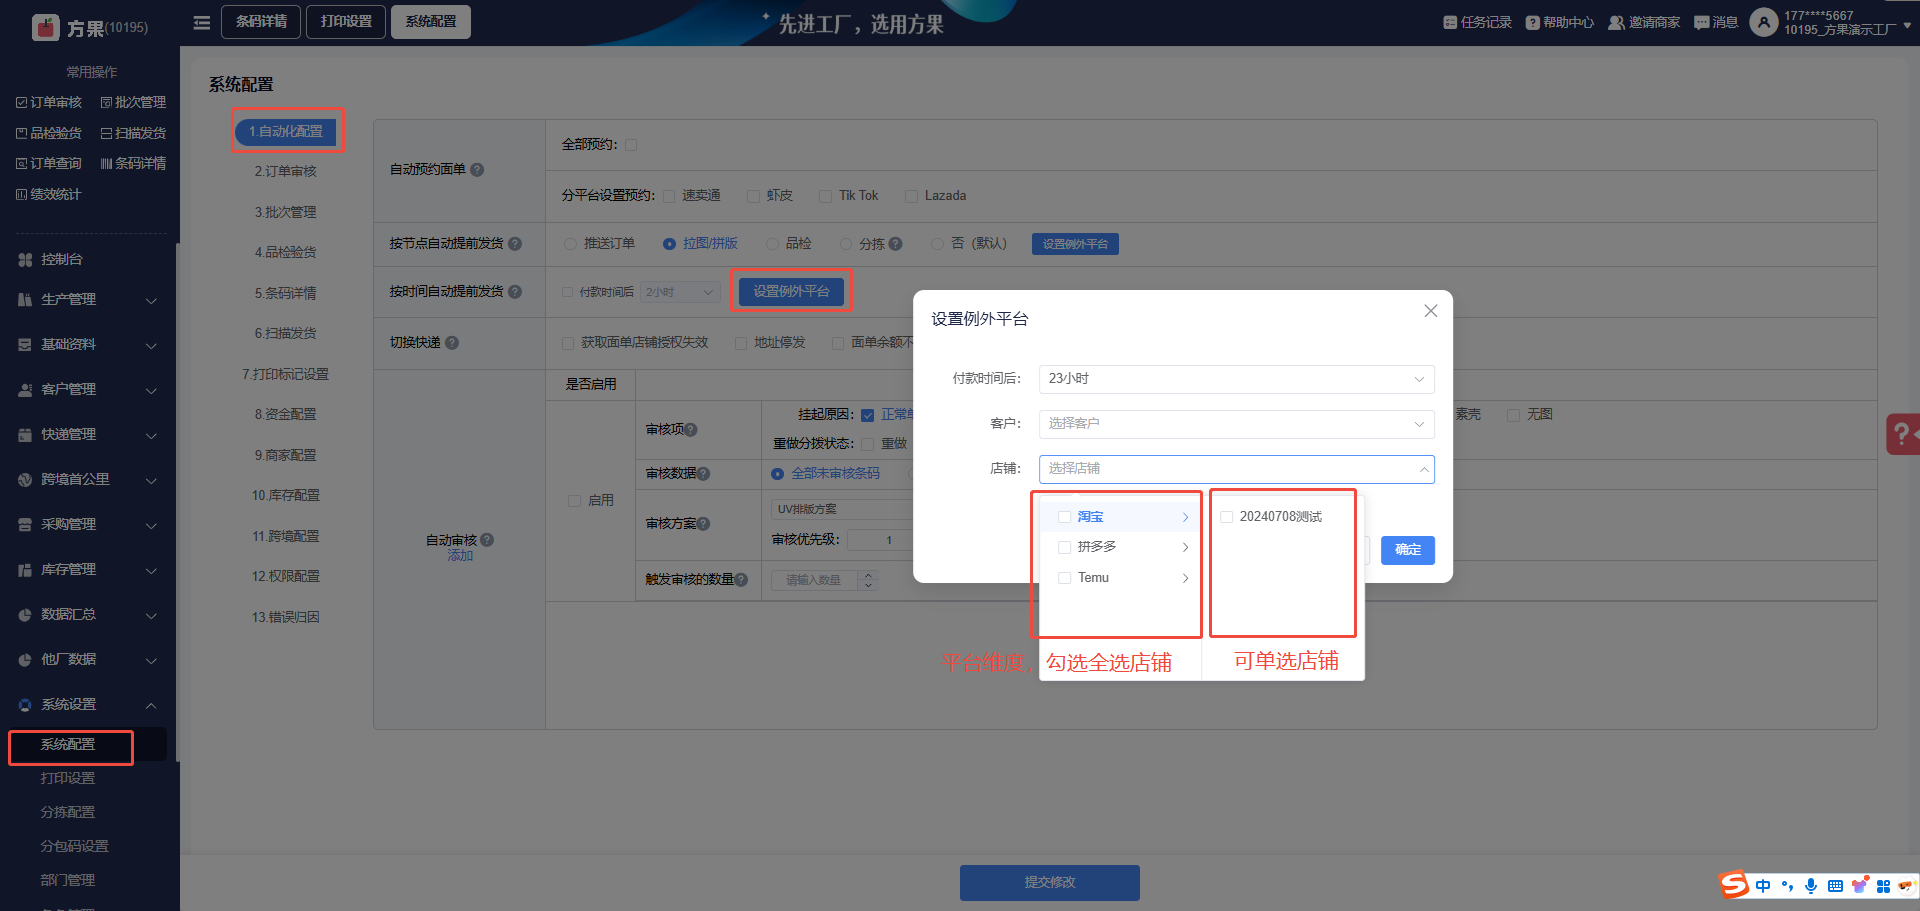Open the 13.错误归因 config section
Image resolution: width=1920 pixels, height=911 pixels.
[285, 617]
